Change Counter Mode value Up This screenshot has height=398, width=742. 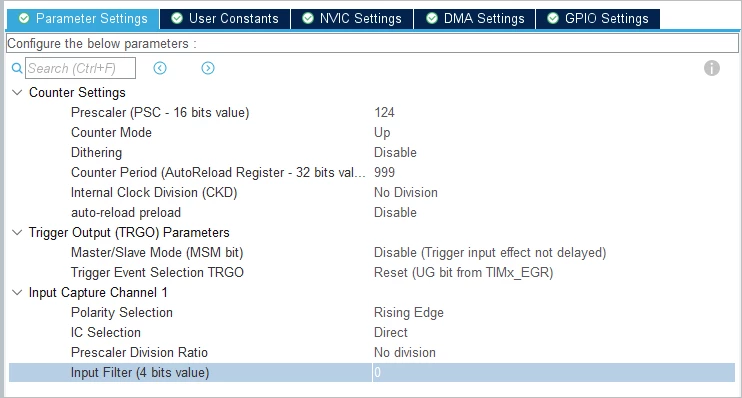(x=382, y=133)
